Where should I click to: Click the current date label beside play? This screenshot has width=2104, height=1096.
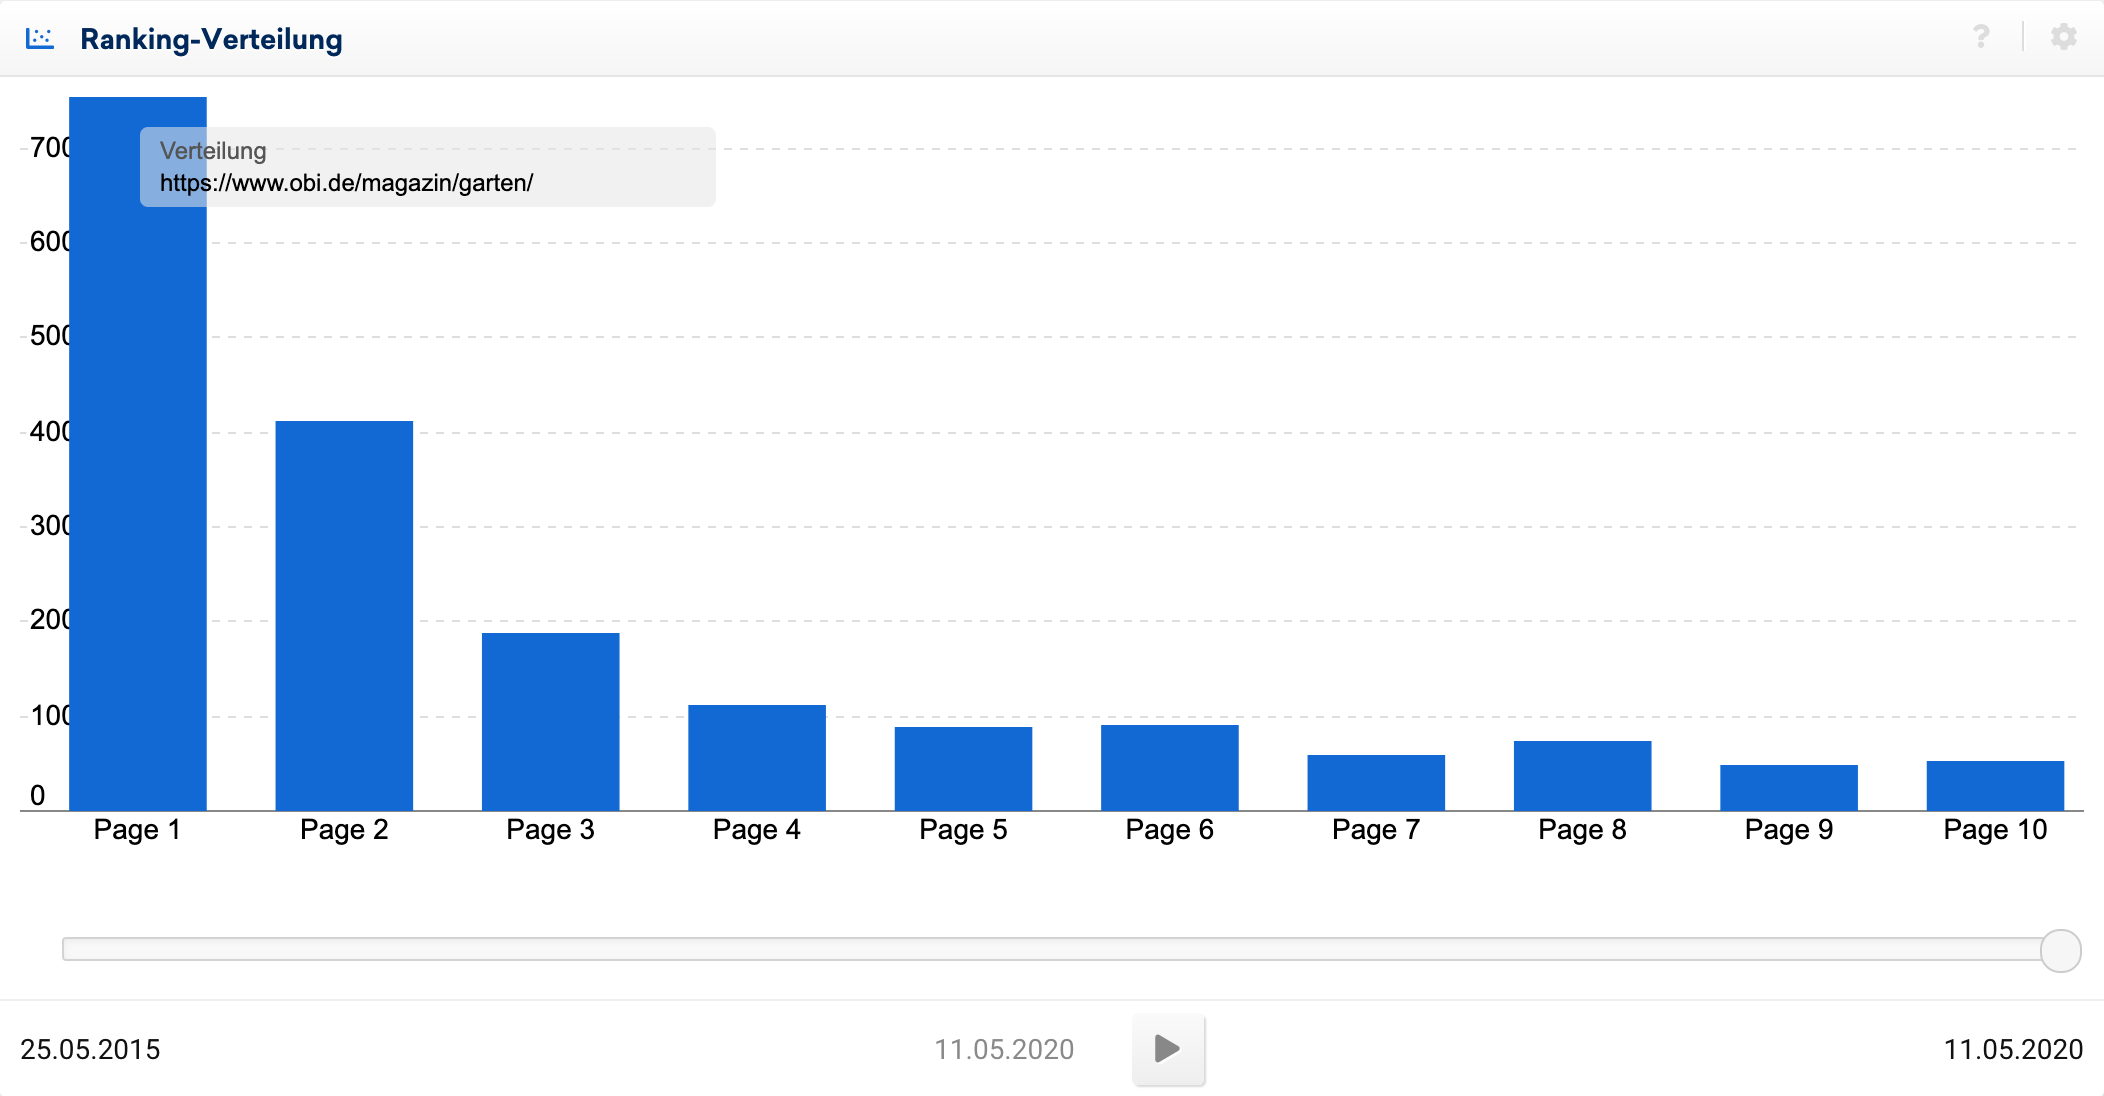click(x=1004, y=1049)
